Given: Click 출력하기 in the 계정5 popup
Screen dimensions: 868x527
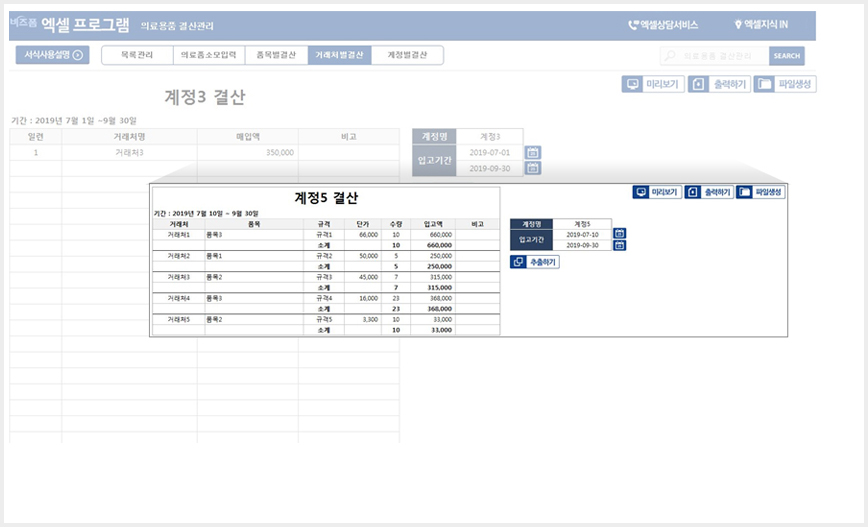Looking at the screenshot, I should pyautogui.click(x=709, y=192).
